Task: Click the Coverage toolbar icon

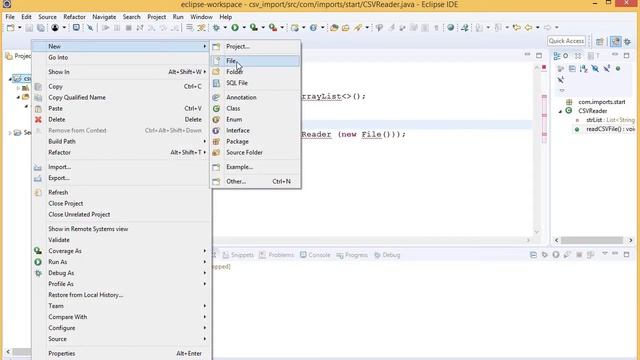Action: [x=254, y=28]
